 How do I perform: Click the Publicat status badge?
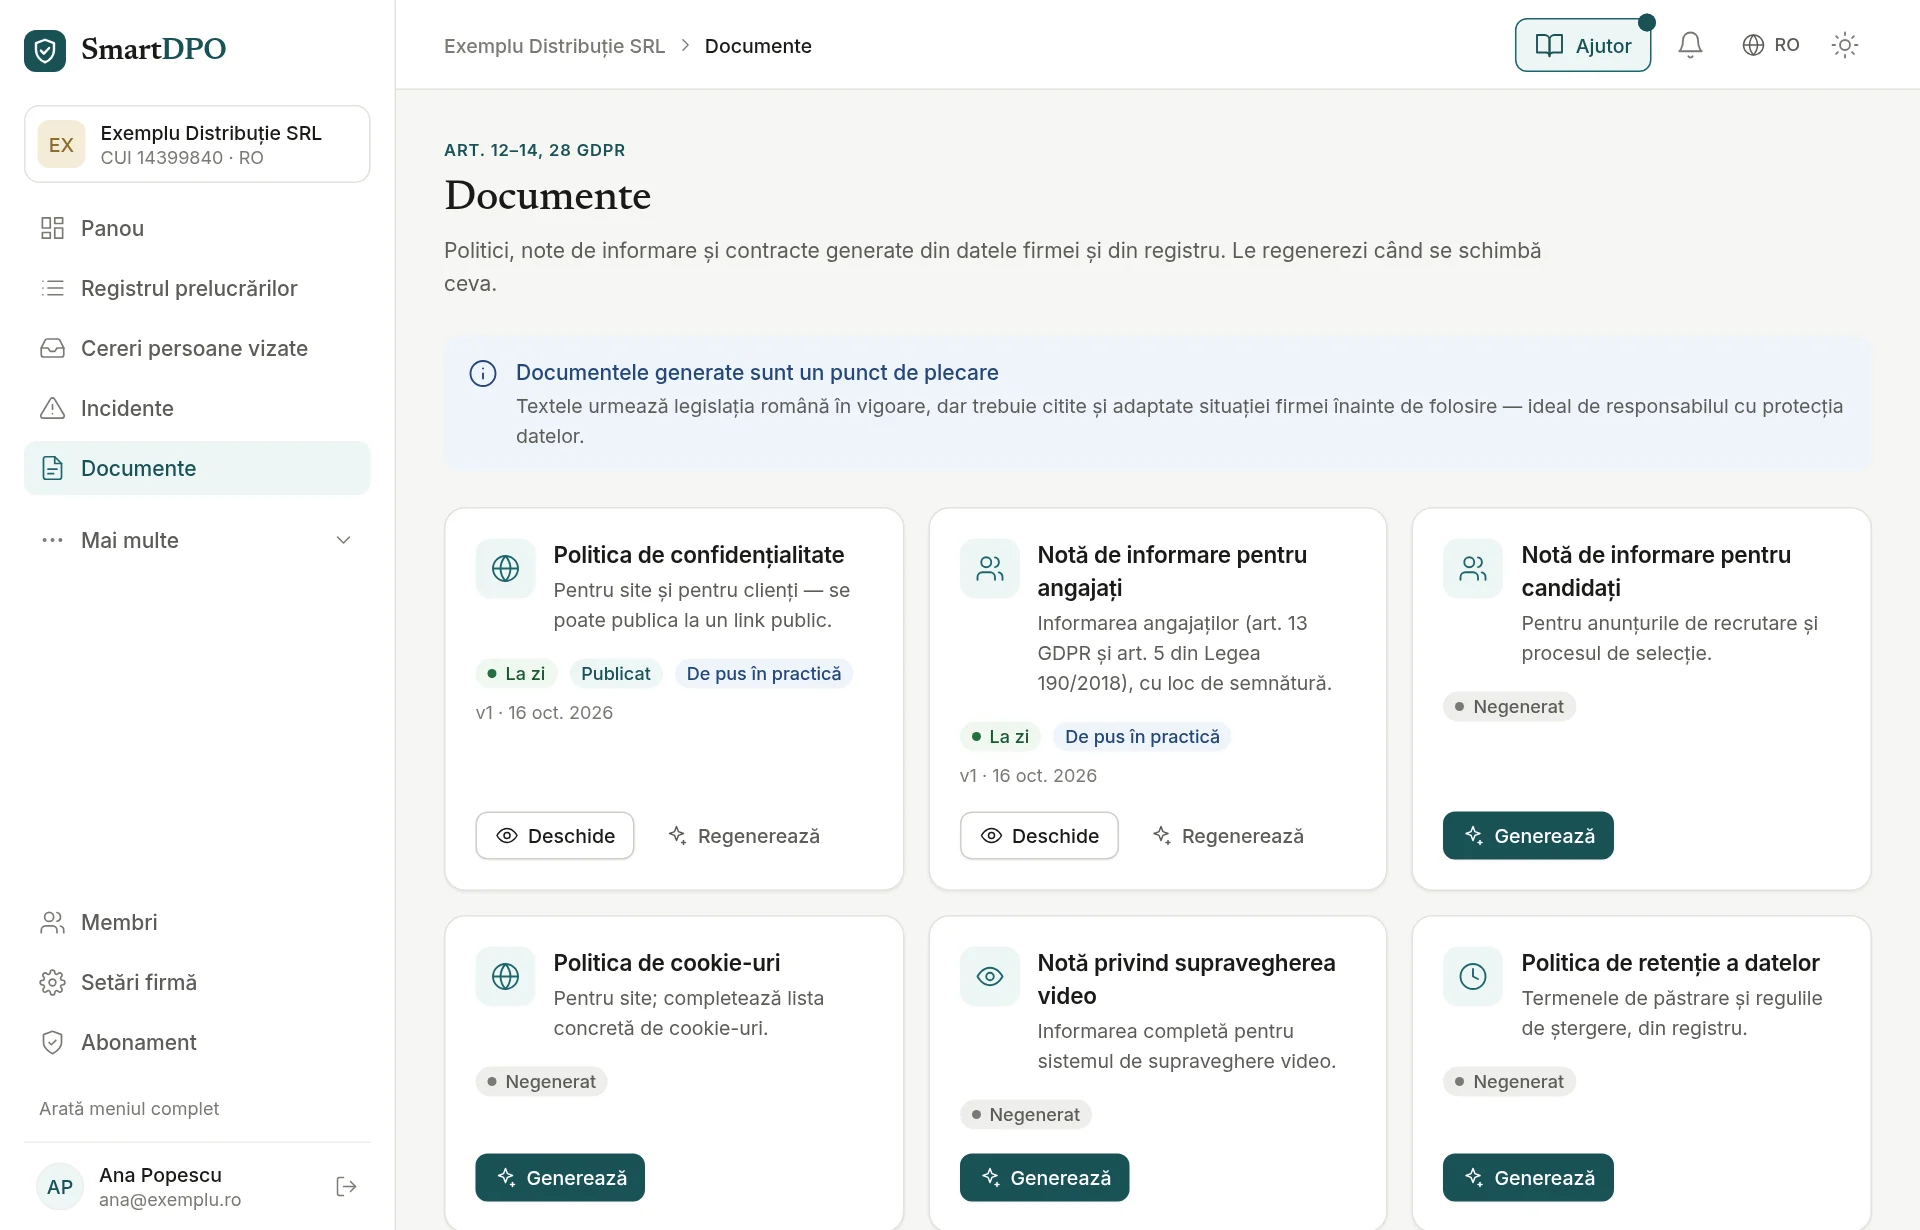tap(615, 674)
